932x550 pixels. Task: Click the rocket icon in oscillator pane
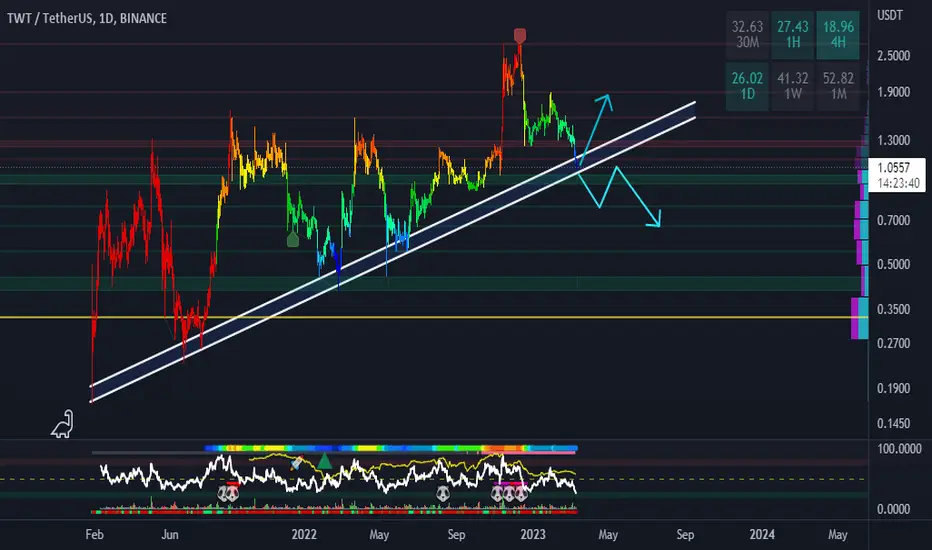click(x=296, y=463)
